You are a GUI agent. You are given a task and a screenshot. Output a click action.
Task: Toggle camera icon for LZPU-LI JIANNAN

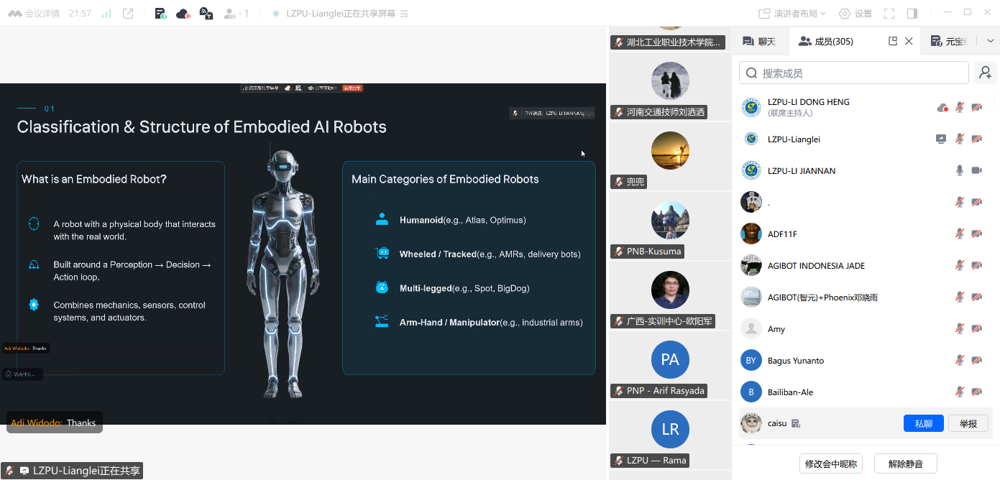[977, 171]
